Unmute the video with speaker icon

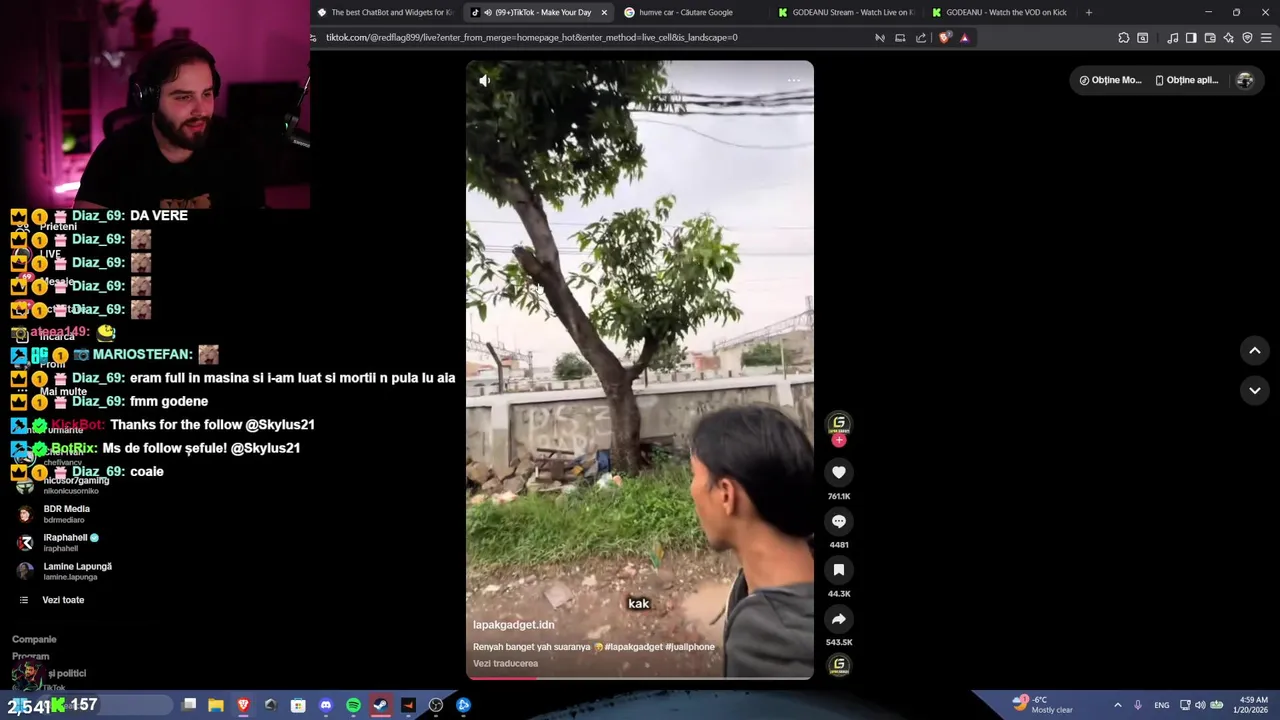click(x=485, y=80)
